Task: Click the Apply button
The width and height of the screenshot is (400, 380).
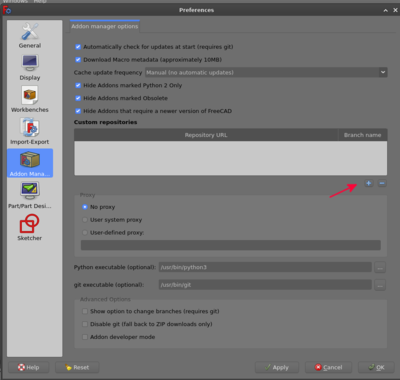Action: pos(277,367)
